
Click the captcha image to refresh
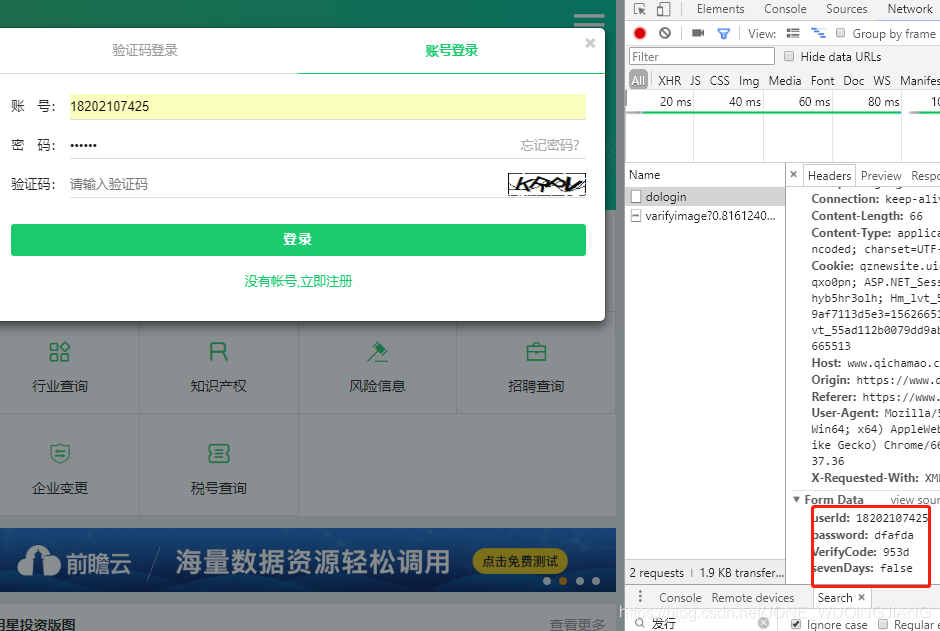tap(546, 184)
